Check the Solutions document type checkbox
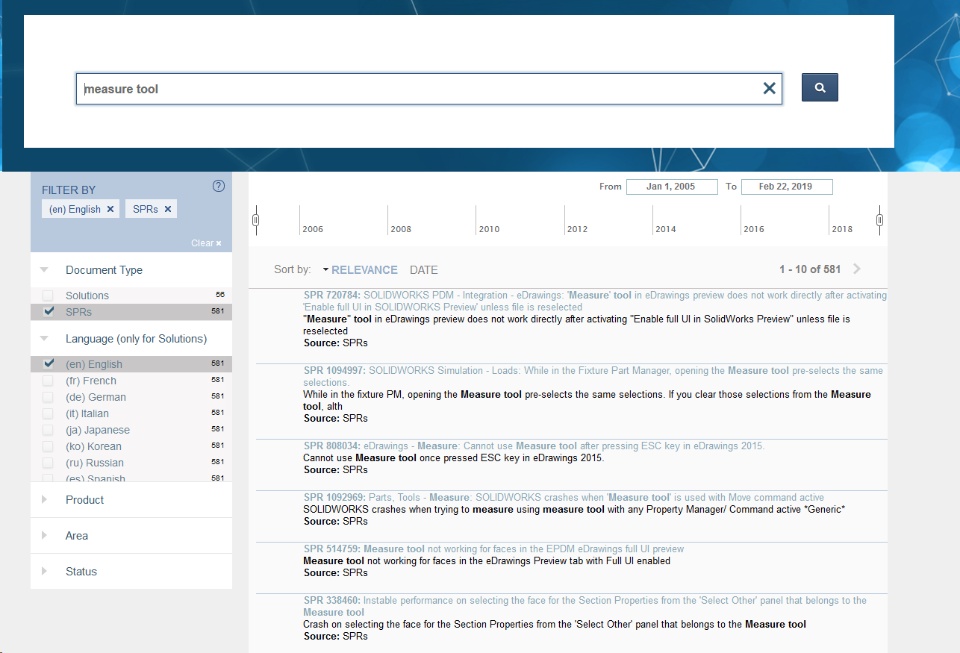The width and height of the screenshot is (960, 653). 48,295
